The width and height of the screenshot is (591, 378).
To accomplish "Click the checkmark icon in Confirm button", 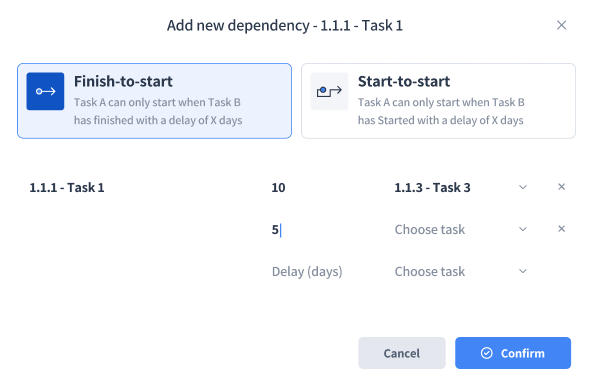I will 487,353.
